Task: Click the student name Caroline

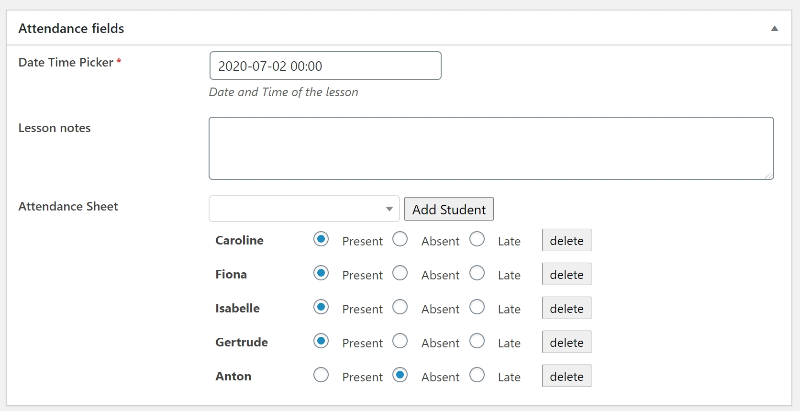Action: [x=239, y=240]
